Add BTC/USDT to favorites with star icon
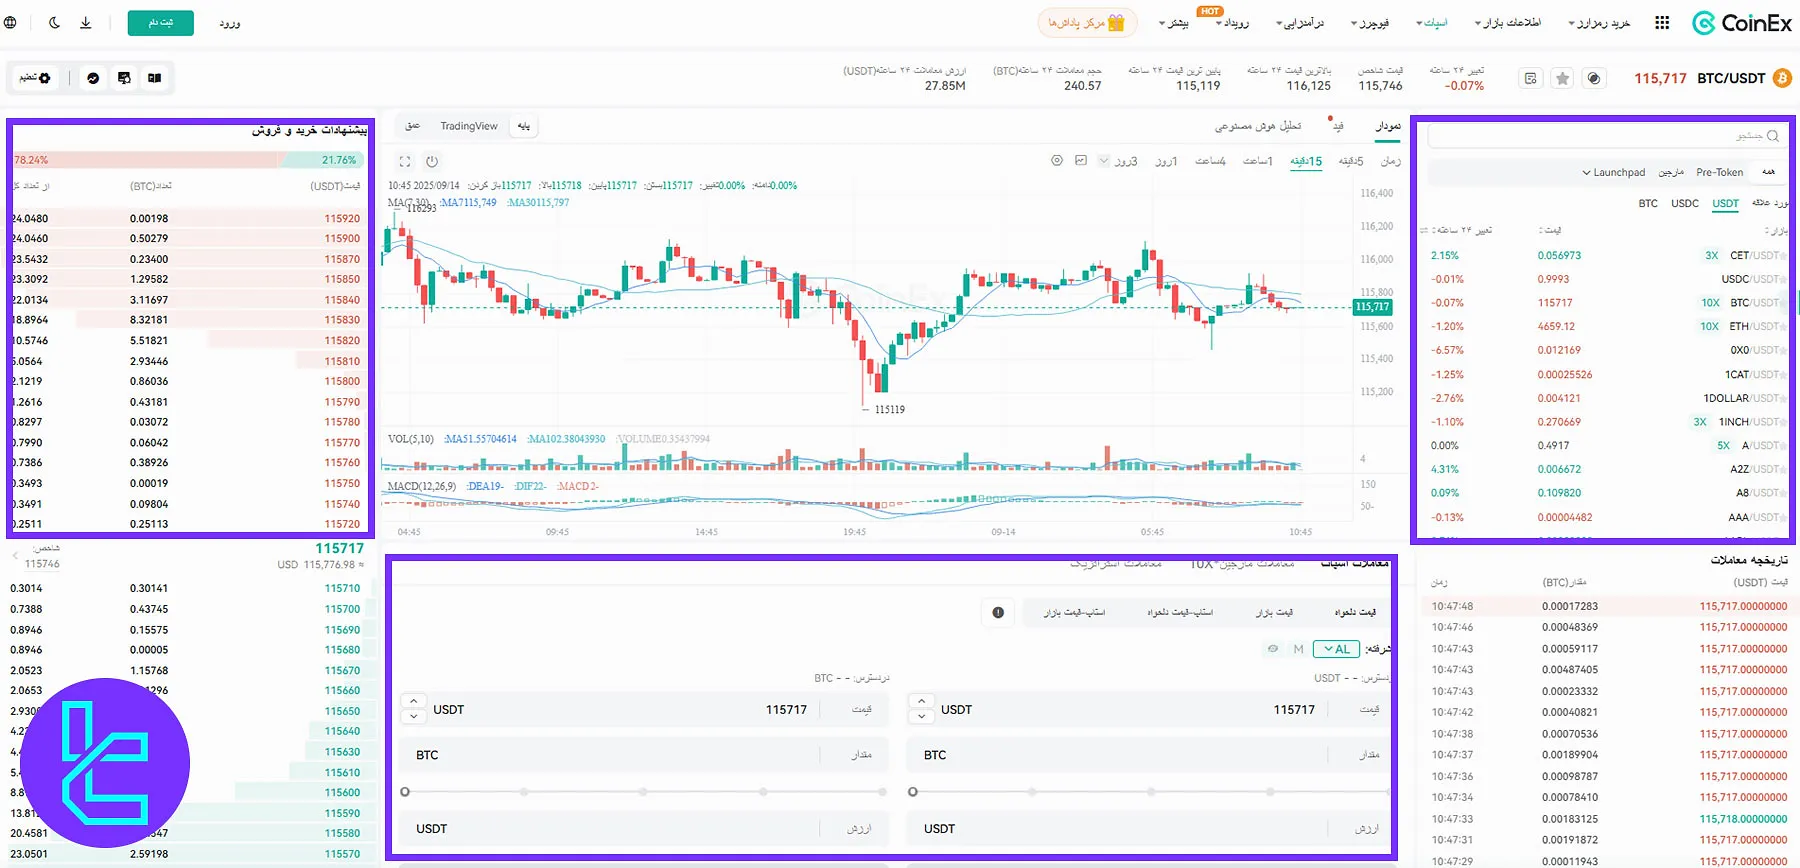Screen dimensions: 1800x868 (1562, 78)
